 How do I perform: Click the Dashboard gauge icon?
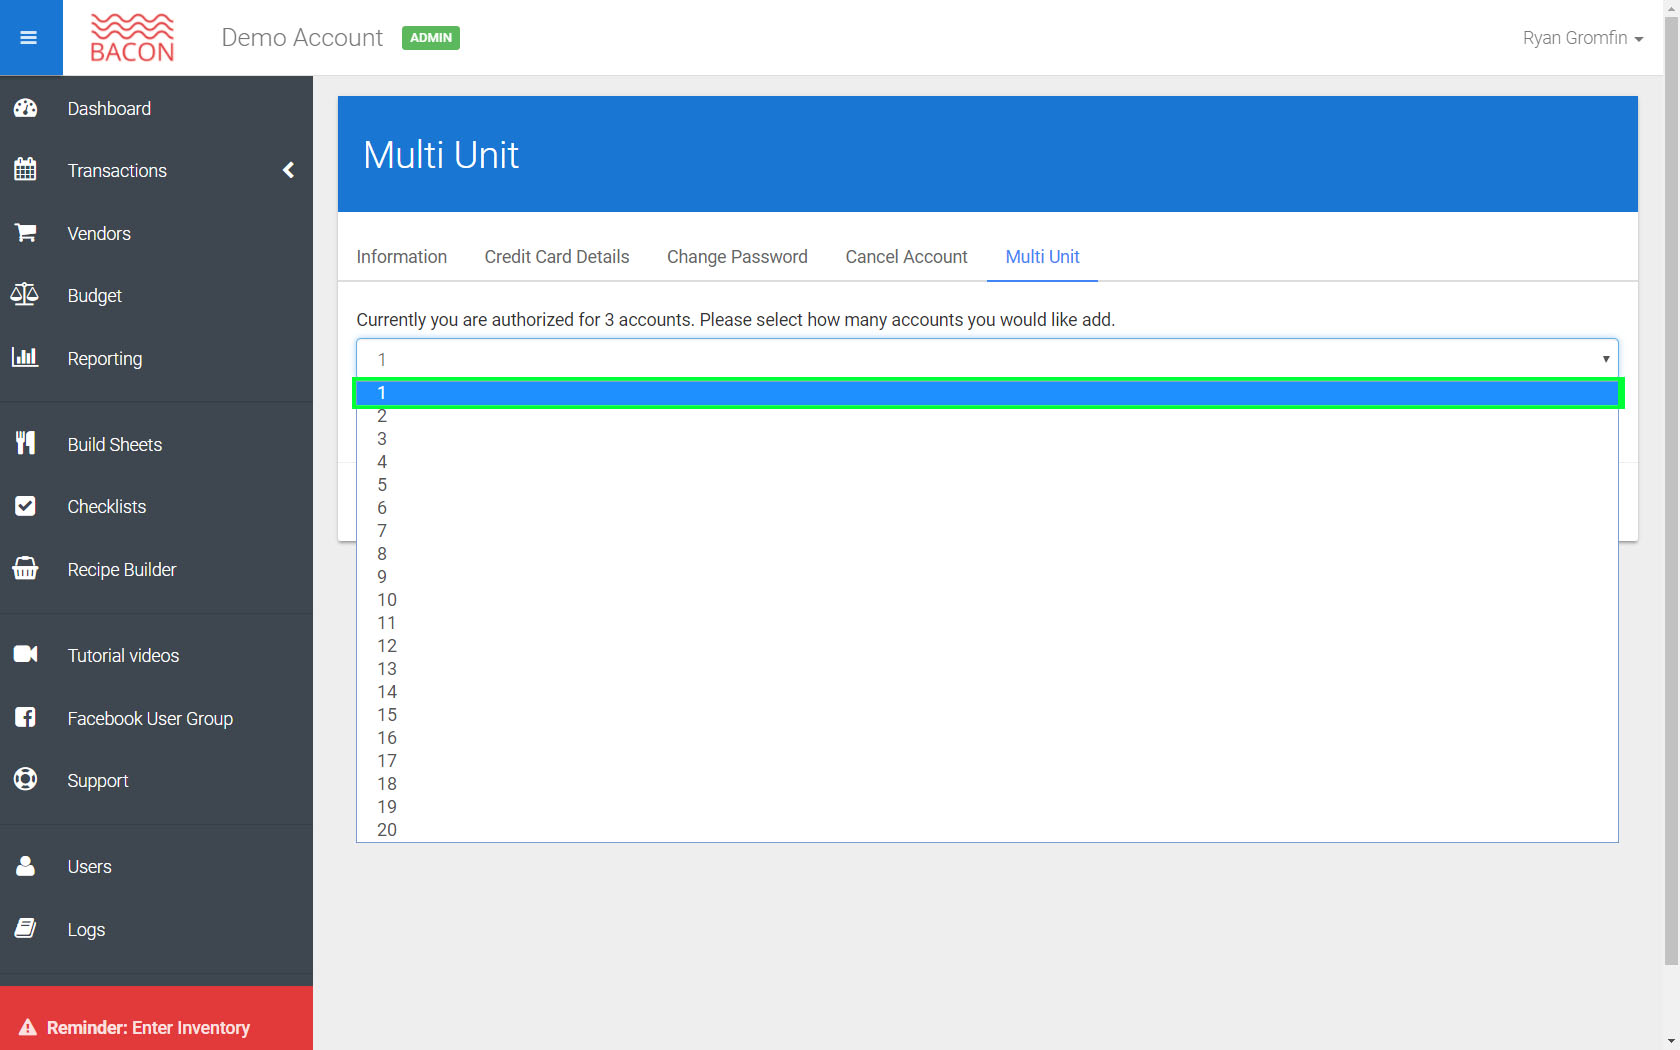[x=26, y=108]
